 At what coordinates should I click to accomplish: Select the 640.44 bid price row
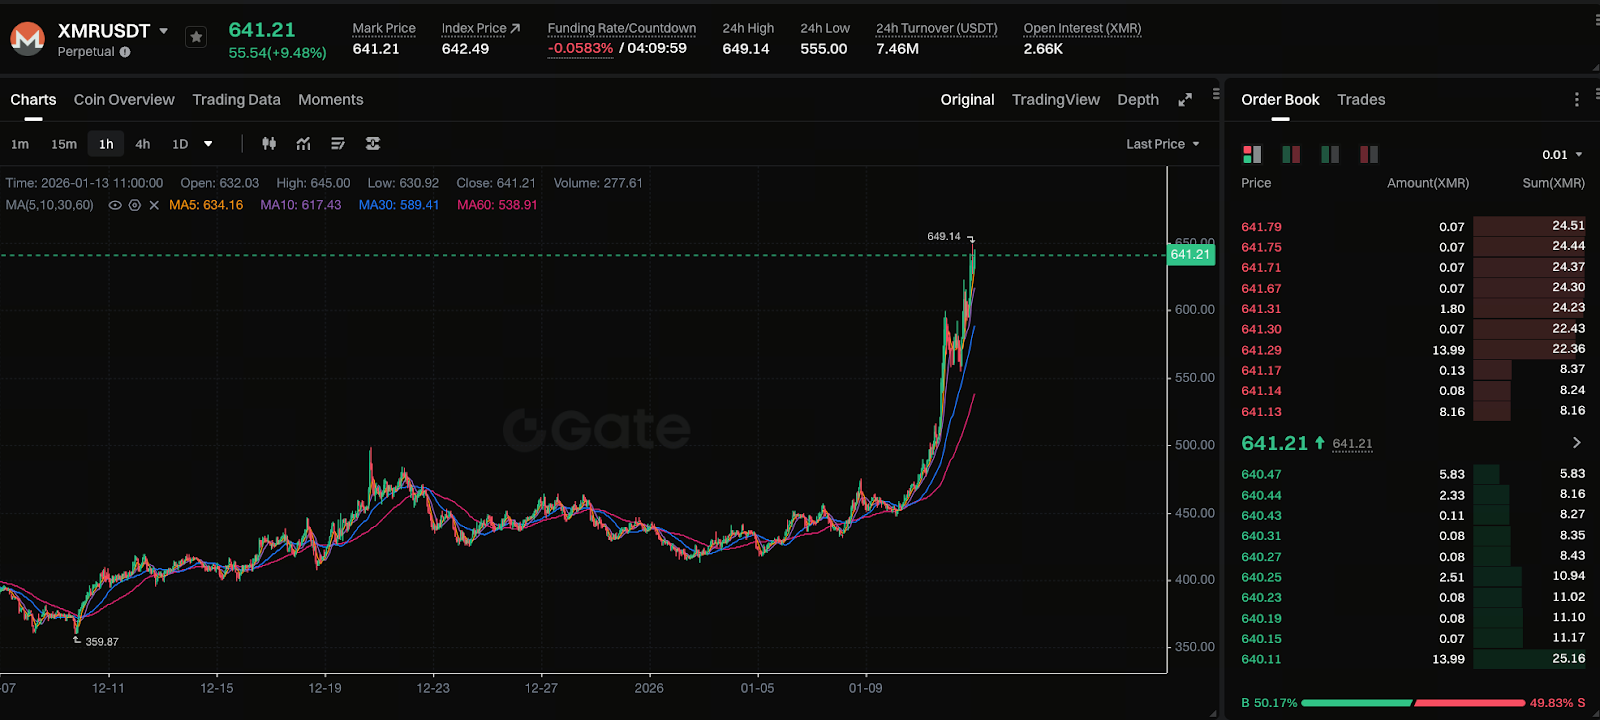(x=1412, y=495)
